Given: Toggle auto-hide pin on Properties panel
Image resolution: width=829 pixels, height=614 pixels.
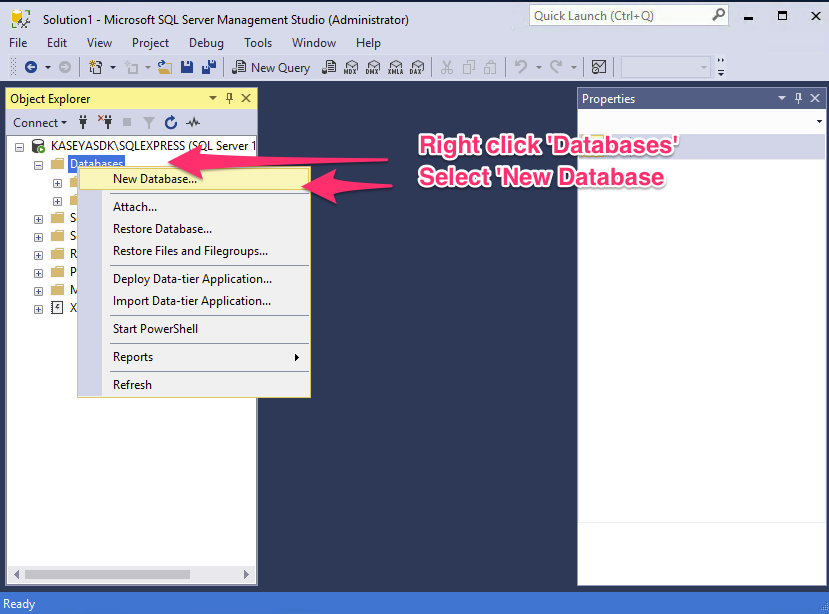Looking at the screenshot, I should pyautogui.click(x=798, y=98).
